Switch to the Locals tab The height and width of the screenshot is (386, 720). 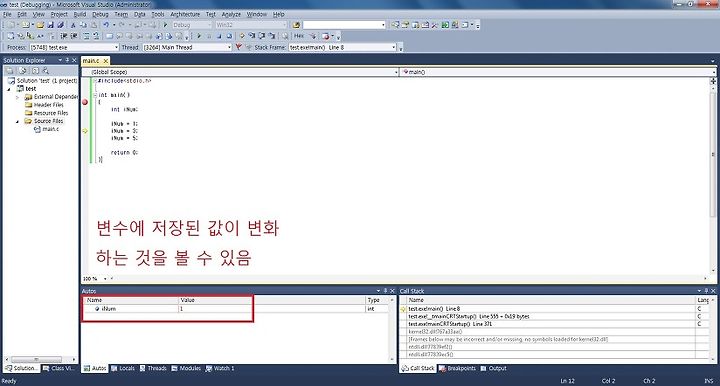(123, 368)
